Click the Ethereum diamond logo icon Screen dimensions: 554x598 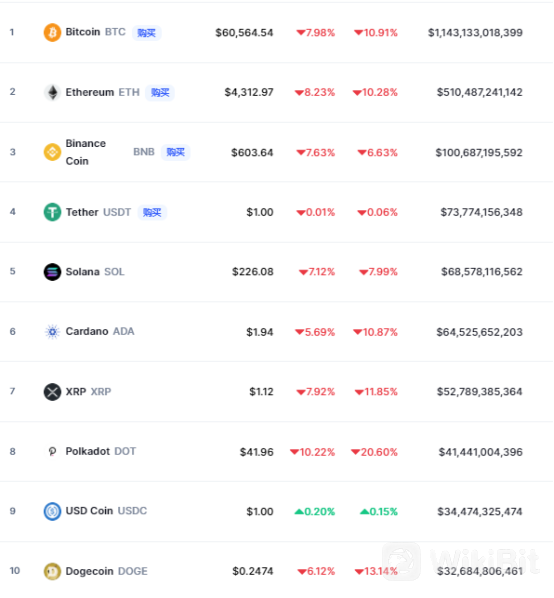coord(52,92)
